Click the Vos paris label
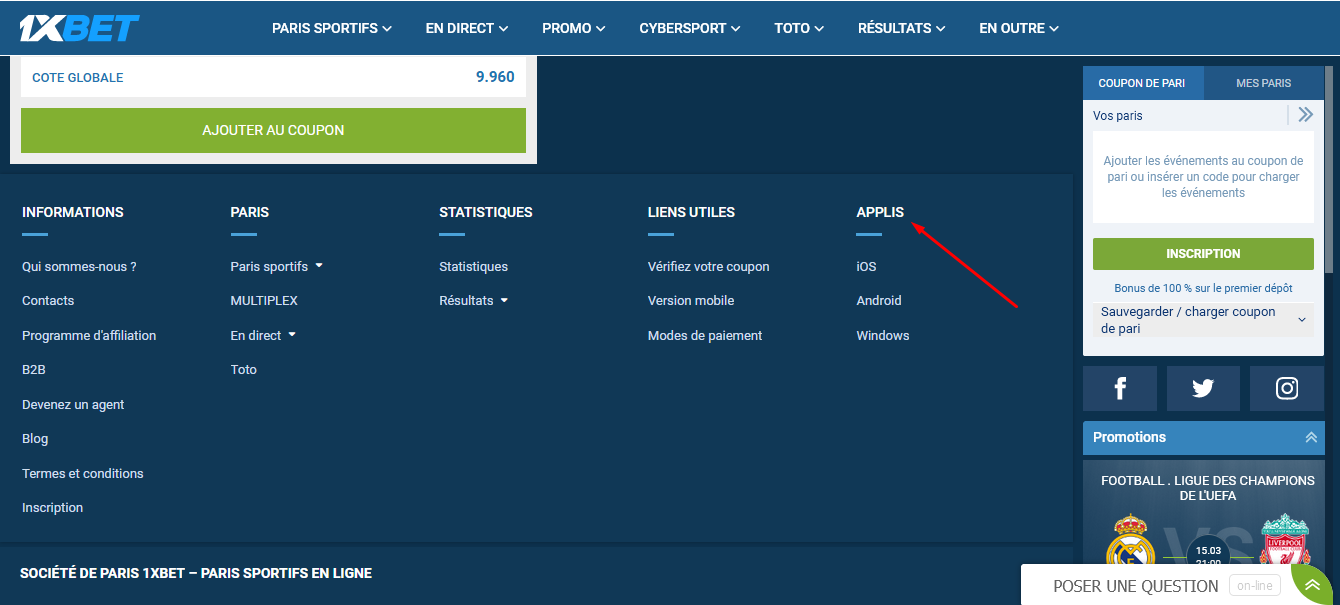Image resolution: width=1340 pixels, height=605 pixels. (1118, 116)
